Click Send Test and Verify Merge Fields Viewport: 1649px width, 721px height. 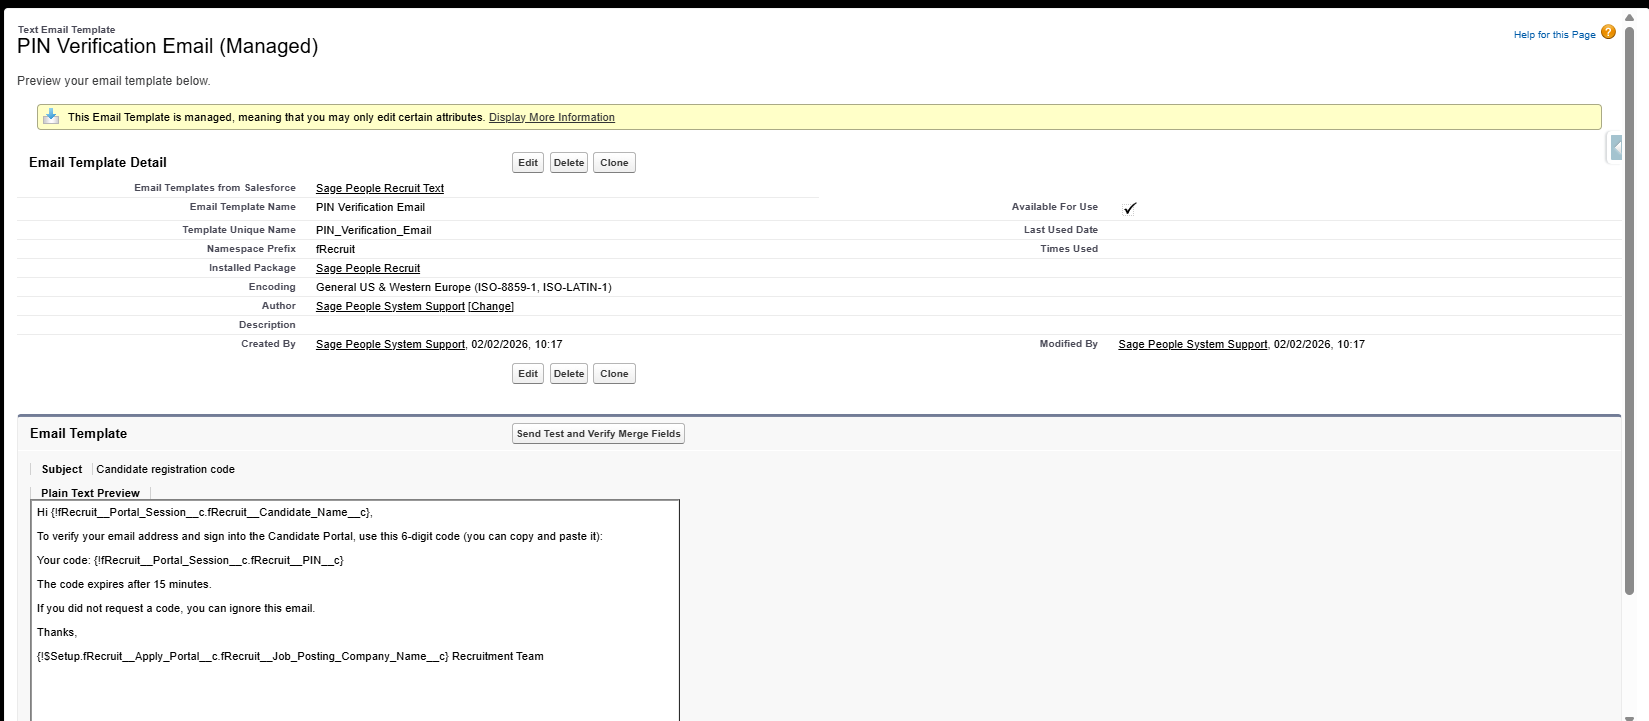598,434
